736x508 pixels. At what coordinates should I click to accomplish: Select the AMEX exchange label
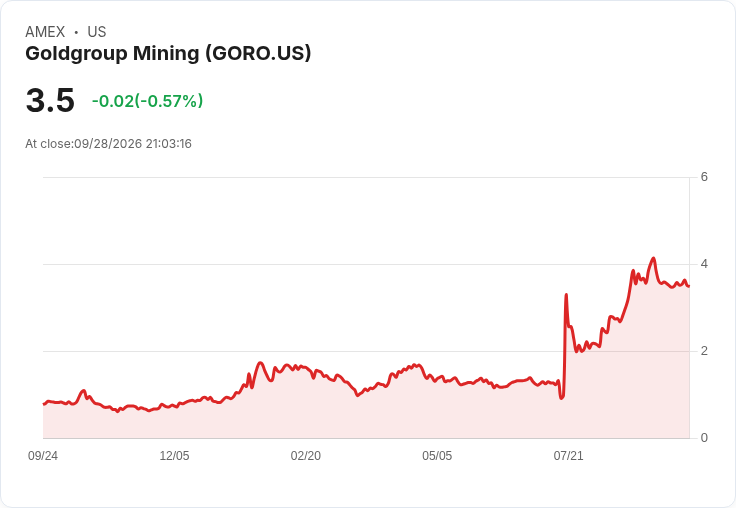click(45, 32)
